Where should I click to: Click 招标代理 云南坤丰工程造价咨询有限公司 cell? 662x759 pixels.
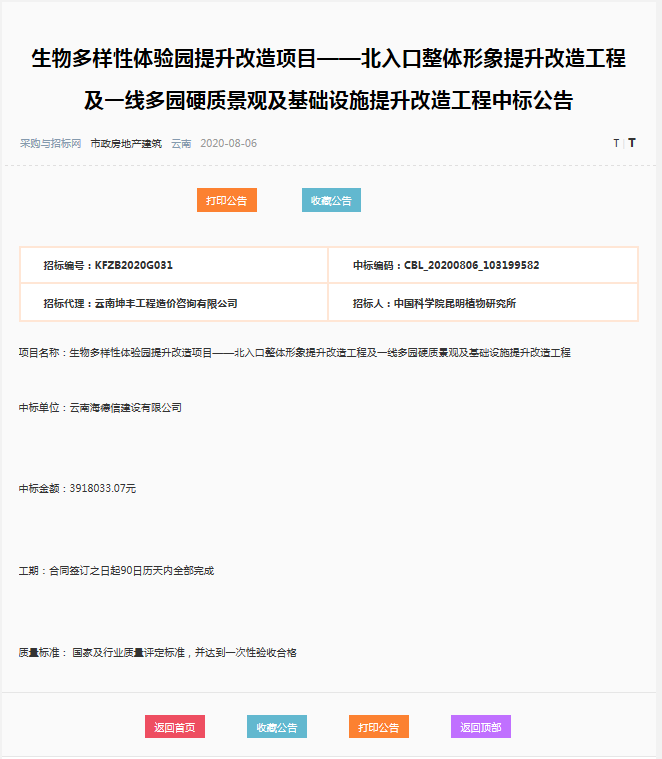coord(174,303)
